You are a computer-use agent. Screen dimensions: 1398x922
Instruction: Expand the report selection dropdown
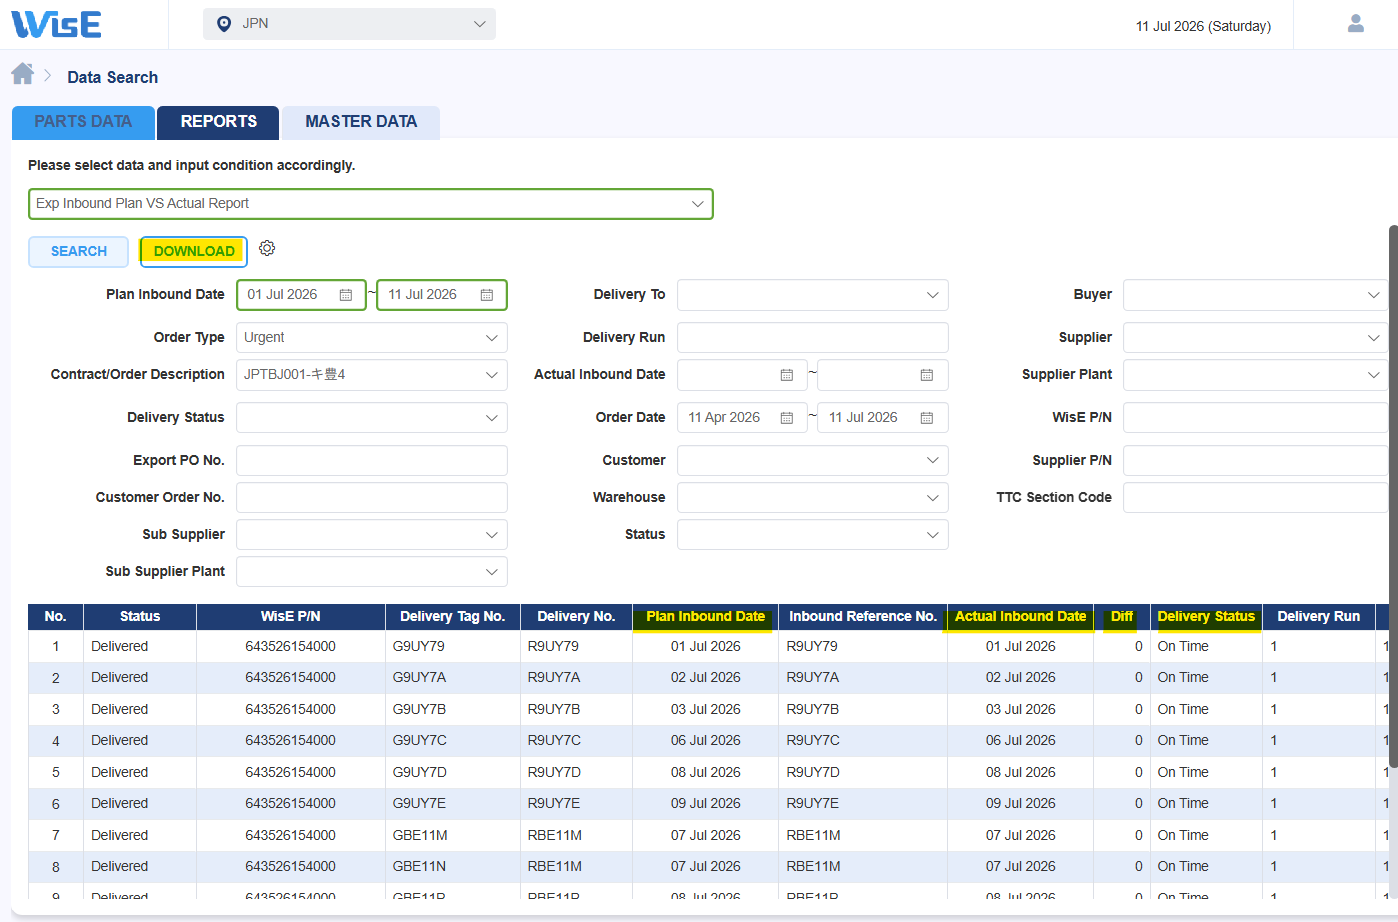tap(371, 204)
